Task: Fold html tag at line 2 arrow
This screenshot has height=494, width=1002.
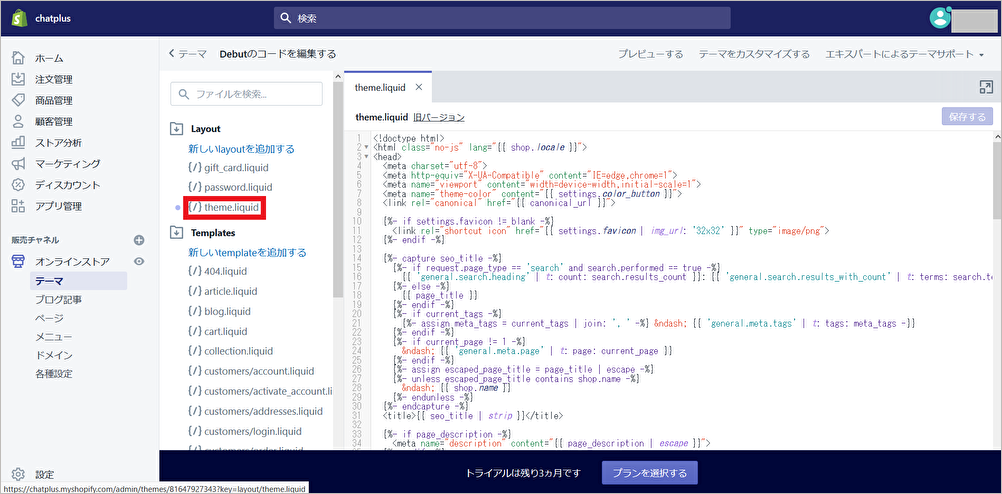Action: pos(366,147)
